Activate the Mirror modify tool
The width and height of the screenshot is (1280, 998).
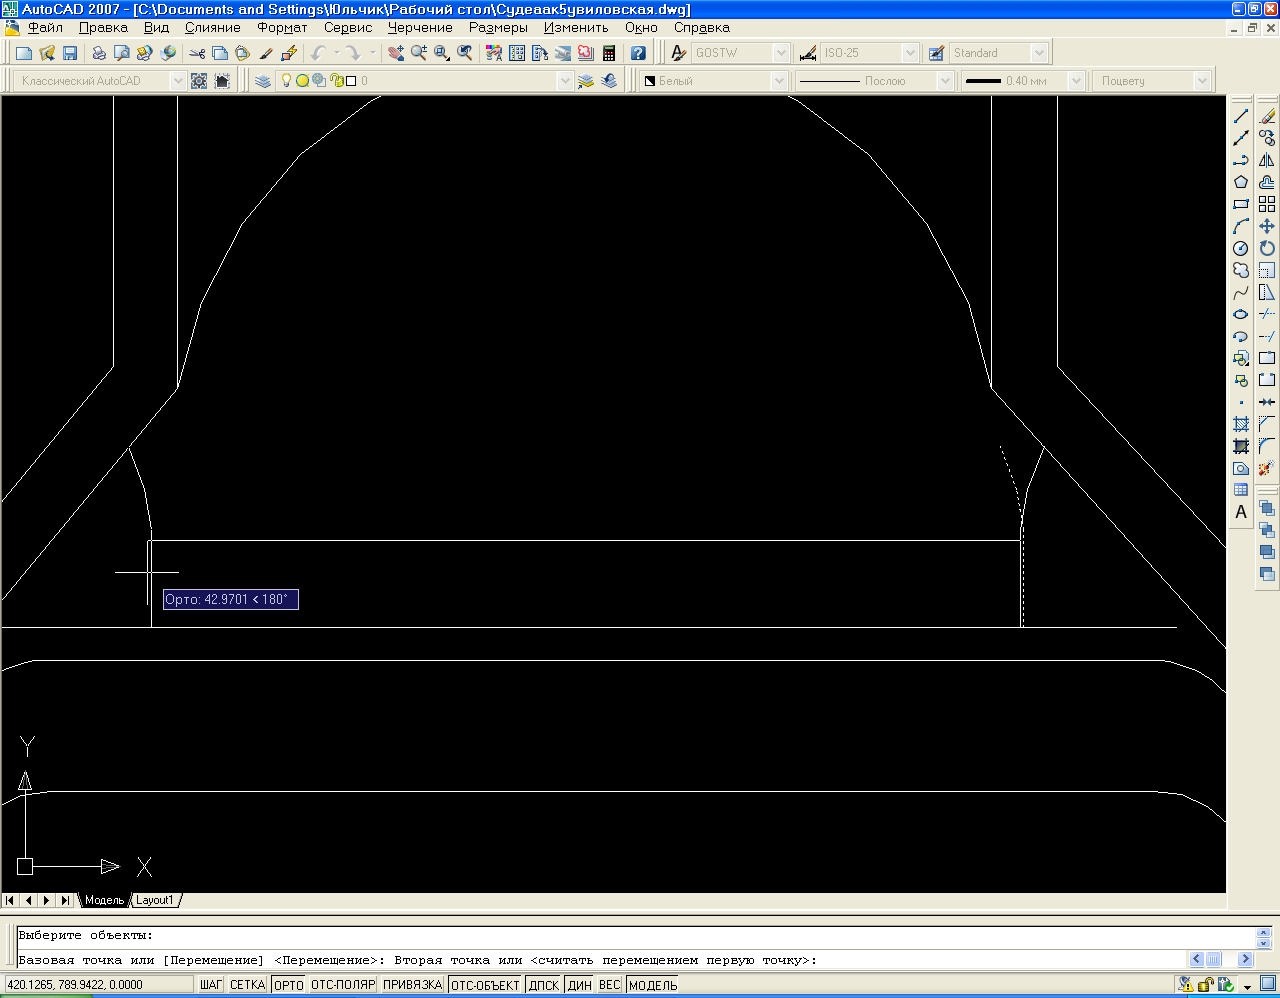click(1267, 160)
